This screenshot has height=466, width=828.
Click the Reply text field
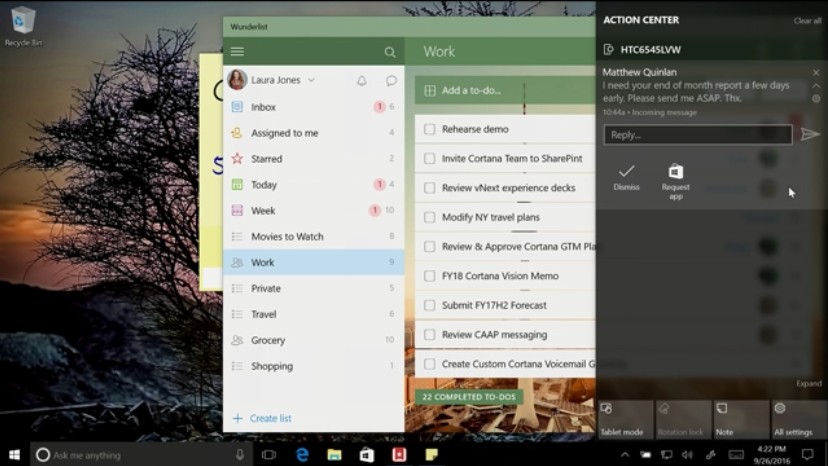pyautogui.click(x=698, y=135)
